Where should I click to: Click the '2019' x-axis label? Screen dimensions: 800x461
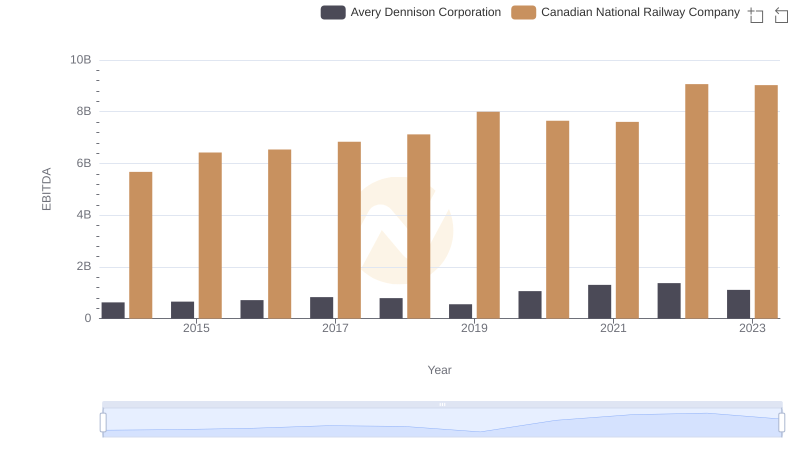pyautogui.click(x=474, y=328)
